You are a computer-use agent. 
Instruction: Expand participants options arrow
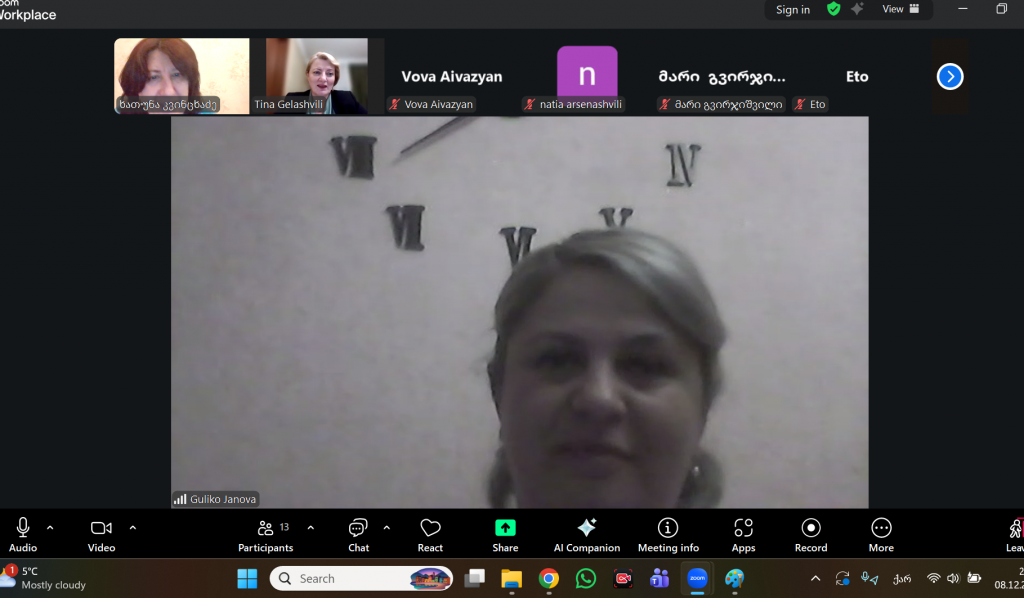pyautogui.click(x=311, y=528)
